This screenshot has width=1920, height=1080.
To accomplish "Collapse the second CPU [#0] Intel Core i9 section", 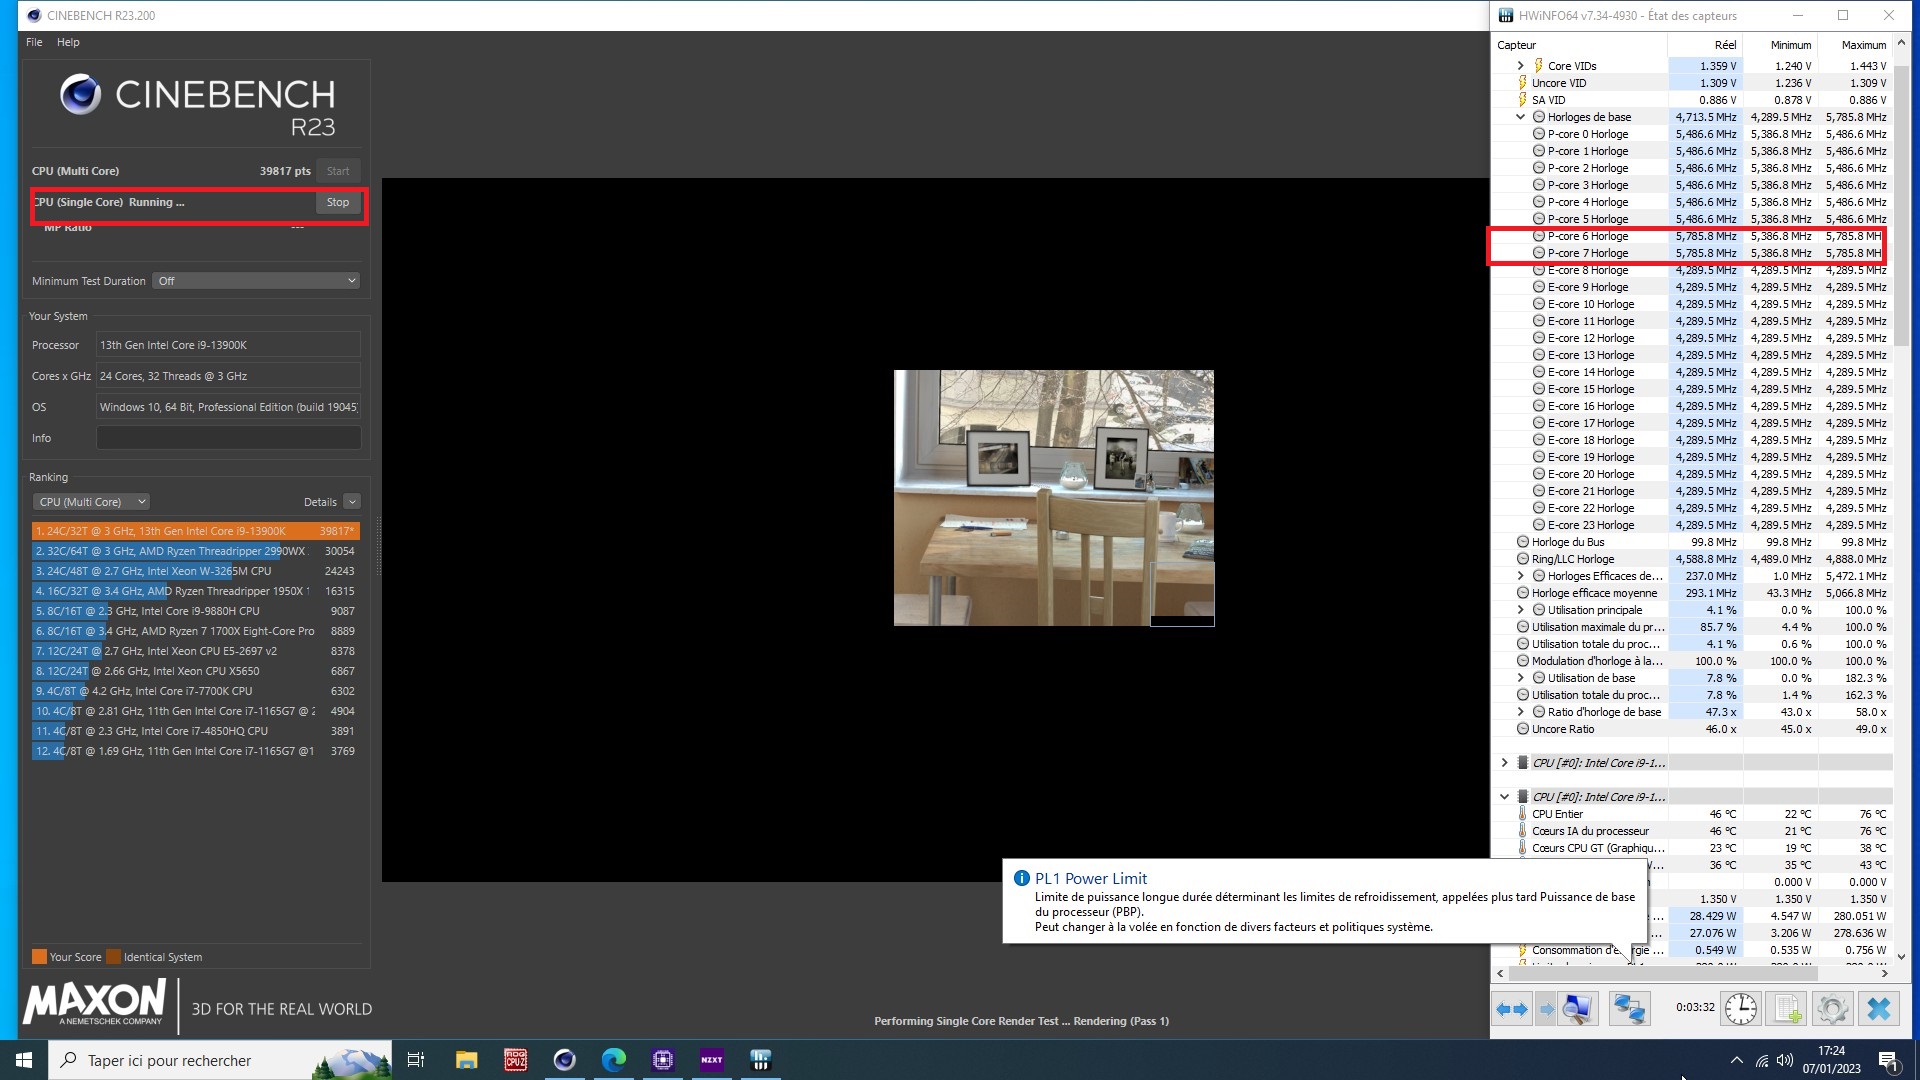I will (1504, 797).
